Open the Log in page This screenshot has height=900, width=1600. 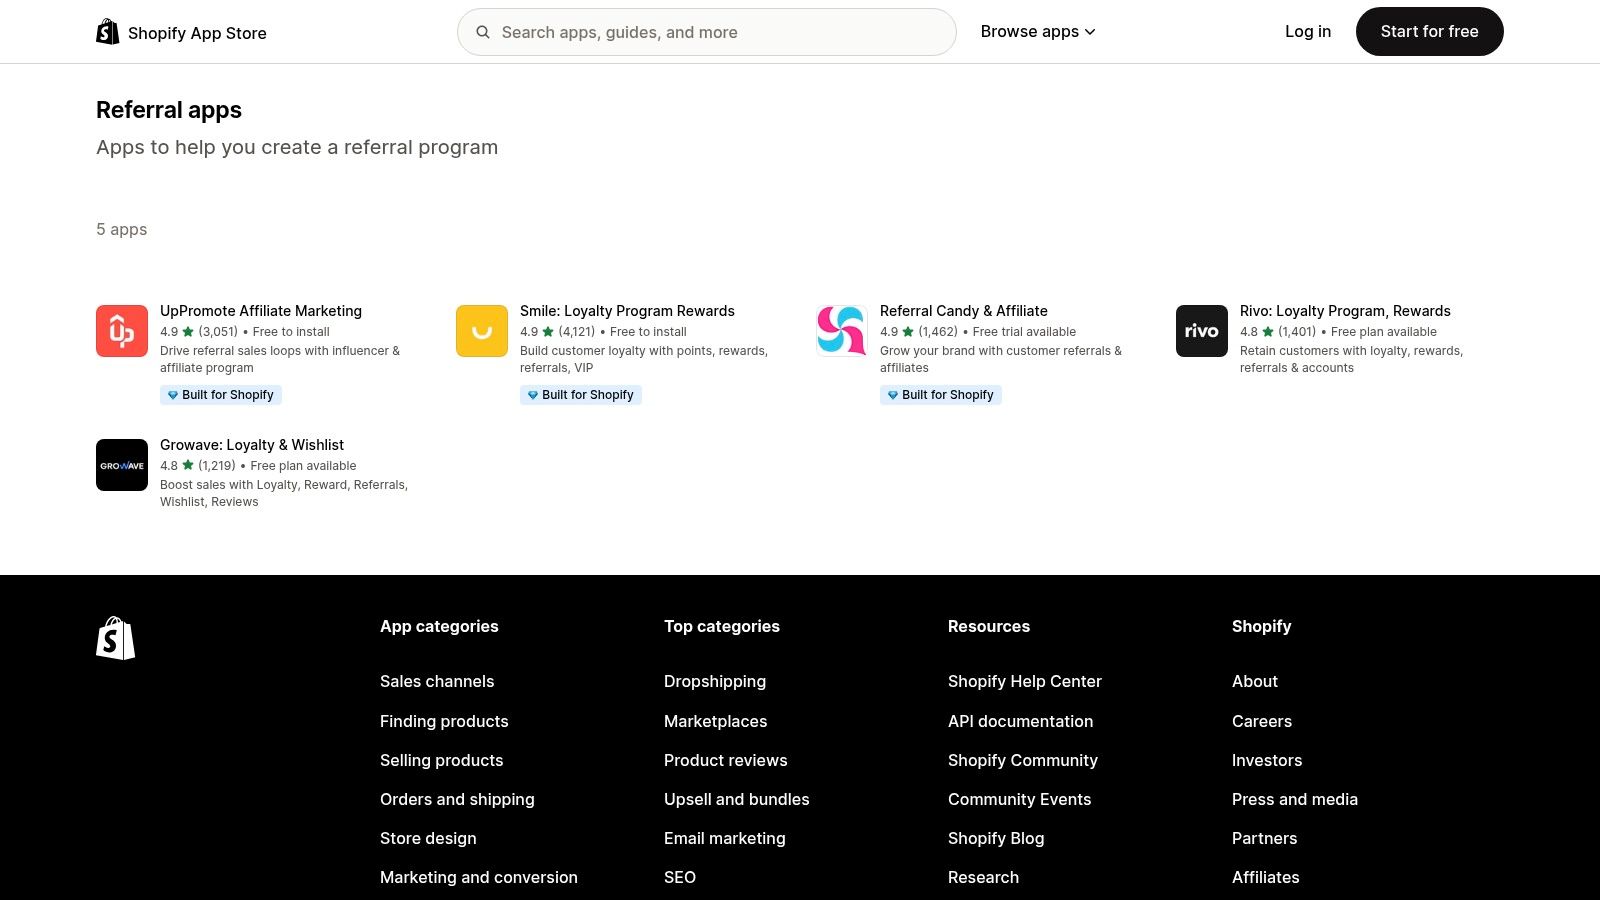1308,31
